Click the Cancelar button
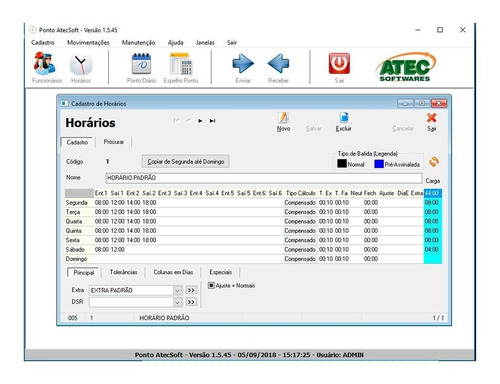Screen dimensions: 500x384 click(403, 129)
